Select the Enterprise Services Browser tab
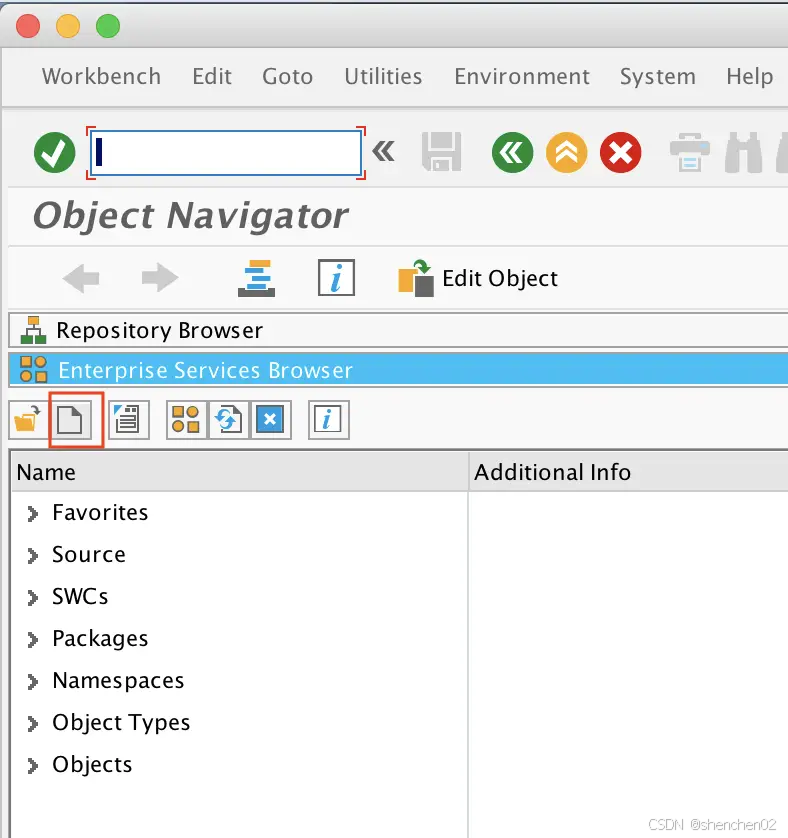The width and height of the screenshot is (788, 838). point(398,370)
